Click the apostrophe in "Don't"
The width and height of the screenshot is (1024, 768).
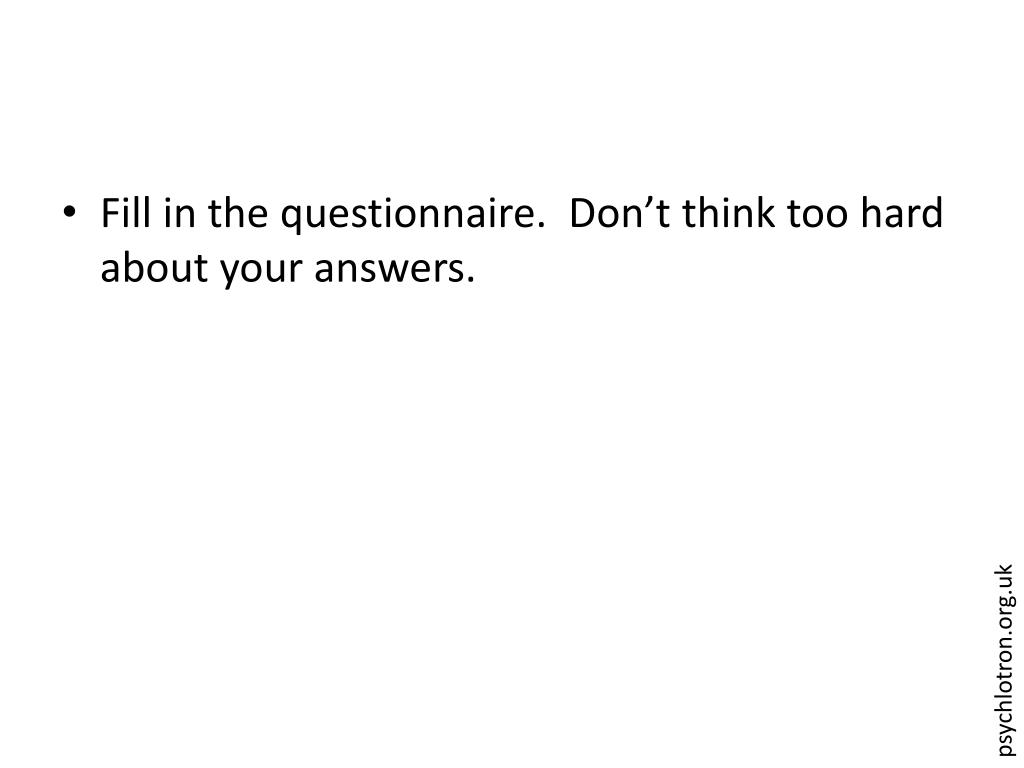pos(645,202)
